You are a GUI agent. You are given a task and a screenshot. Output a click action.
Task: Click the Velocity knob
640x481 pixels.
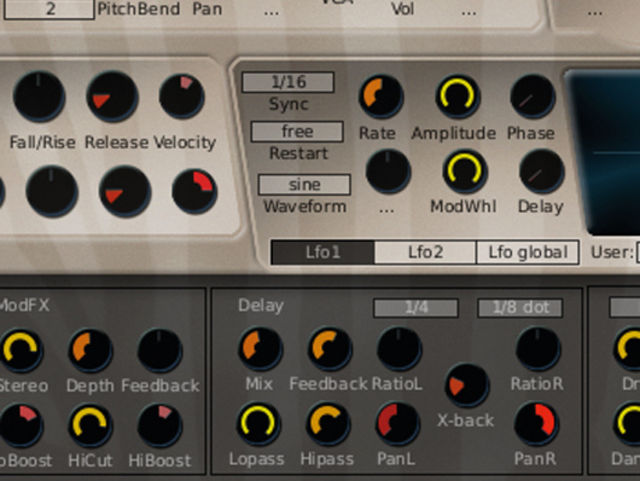[x=182, y=96]
